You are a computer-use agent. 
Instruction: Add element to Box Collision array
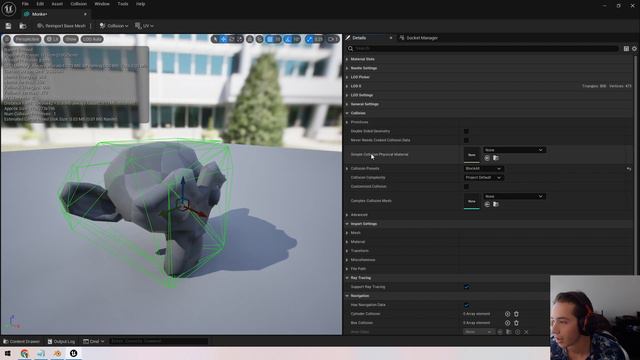point(507,323)
